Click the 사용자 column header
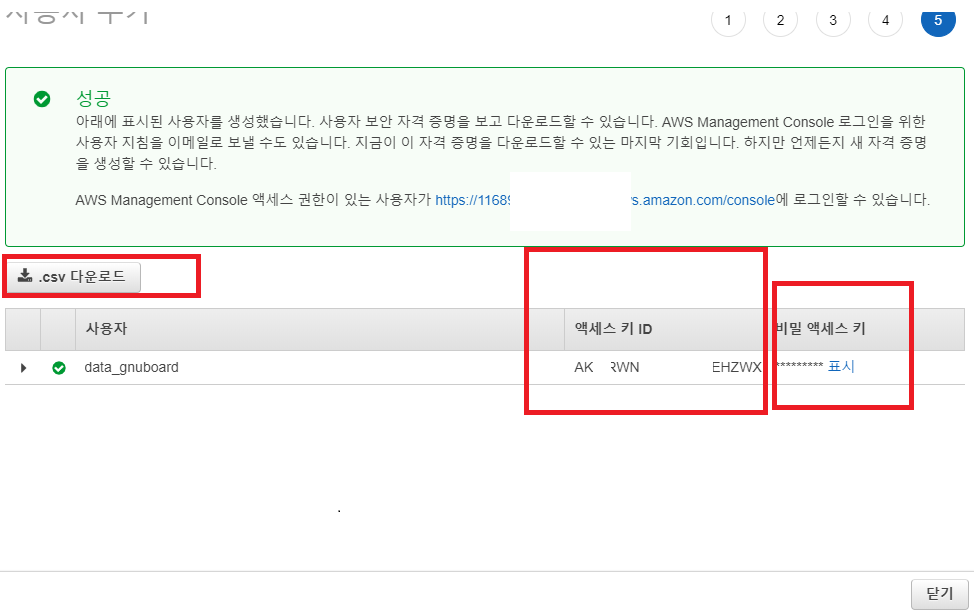The width and height of the screenshot is (974, 614). point(106,329)
